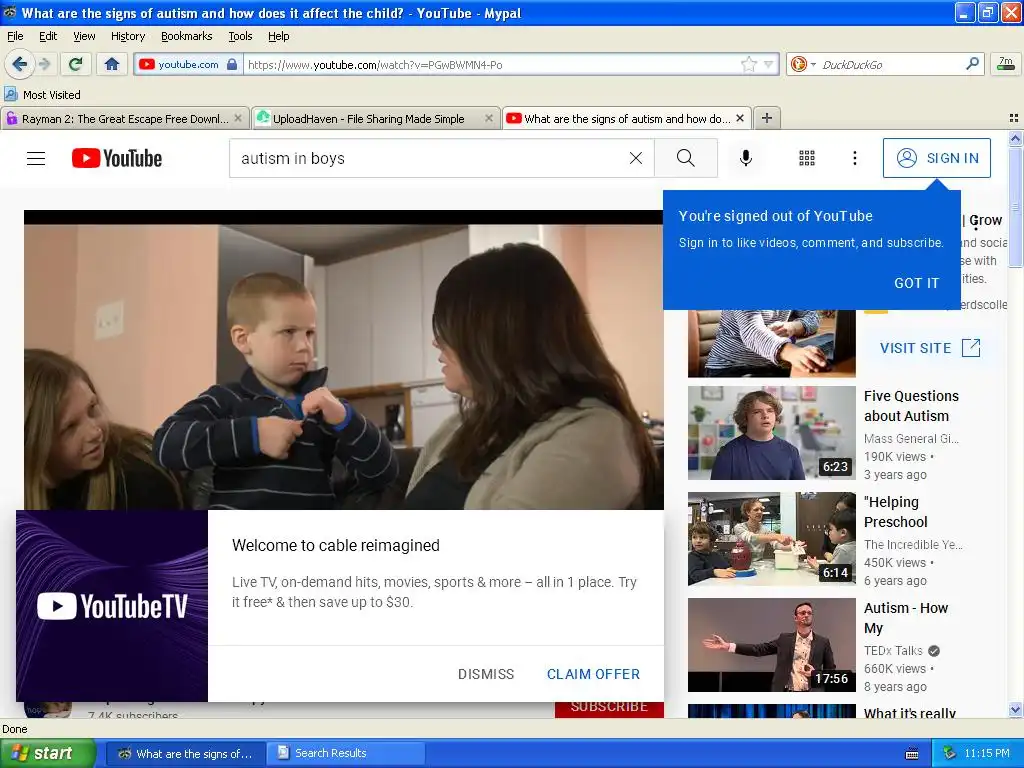
Task: Dismiss the signed-out notice with GOT IT
Action: (916, 283)
